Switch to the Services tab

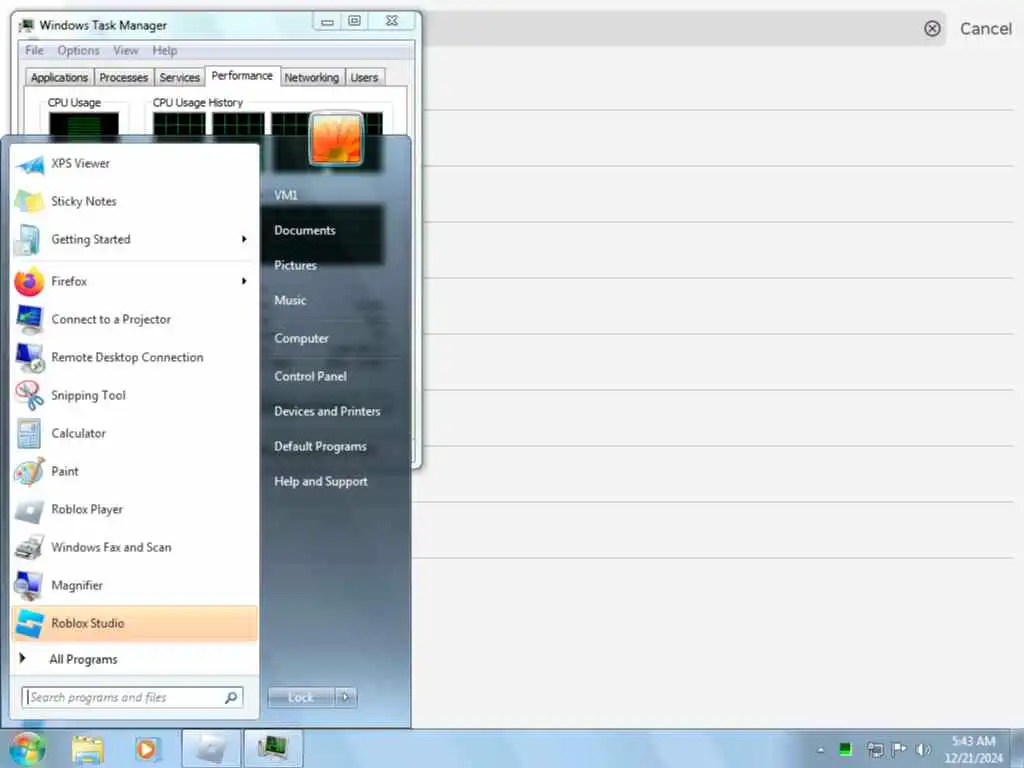(180, 77)
